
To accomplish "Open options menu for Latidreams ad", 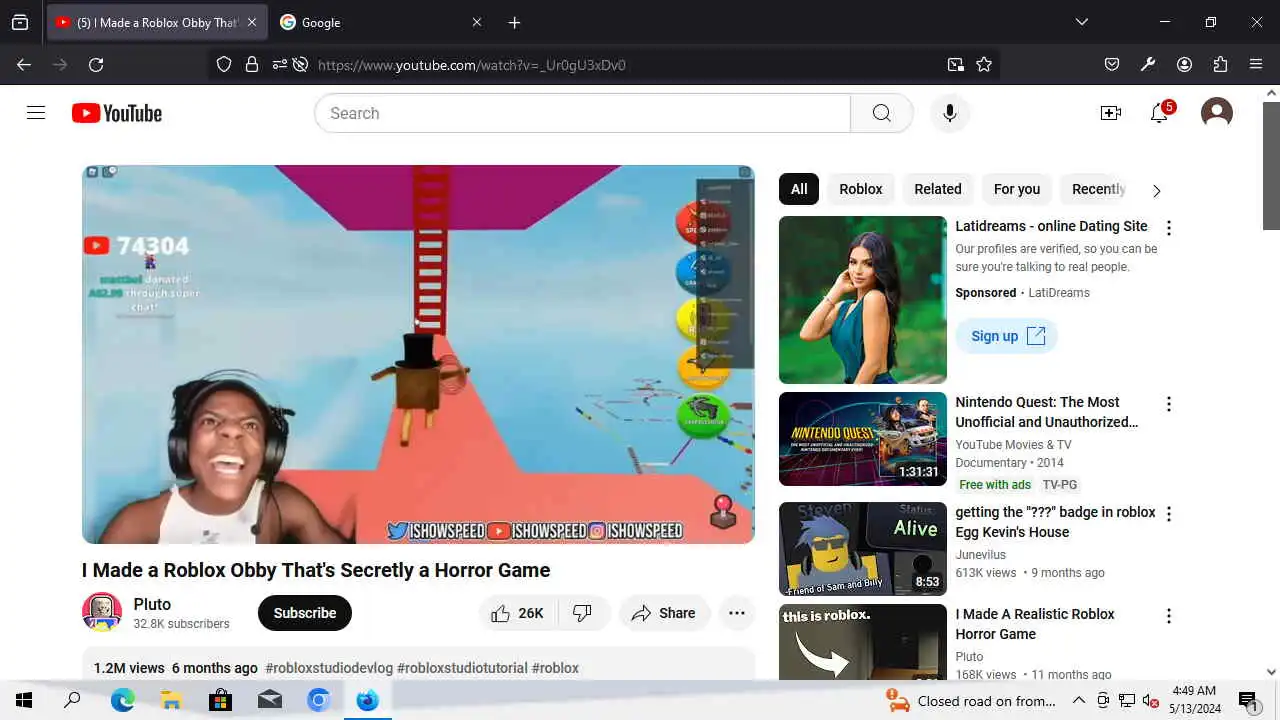I will [x=1168, y=228].
